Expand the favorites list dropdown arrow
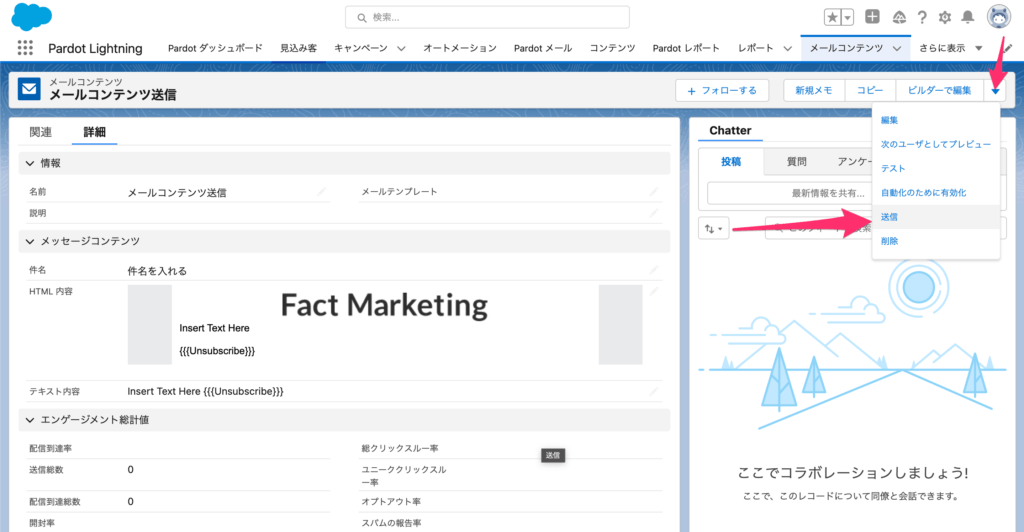 [847, 18]
